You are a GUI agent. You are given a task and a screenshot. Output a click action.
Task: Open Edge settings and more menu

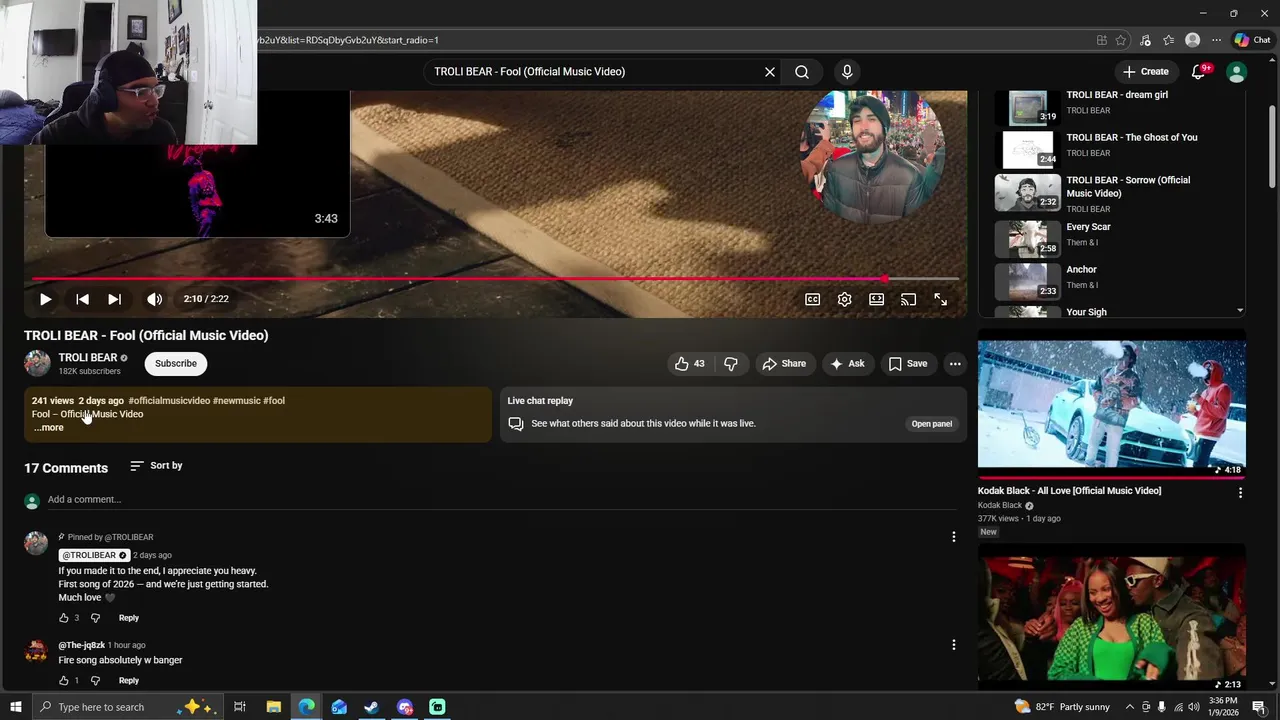(1216, 40)
